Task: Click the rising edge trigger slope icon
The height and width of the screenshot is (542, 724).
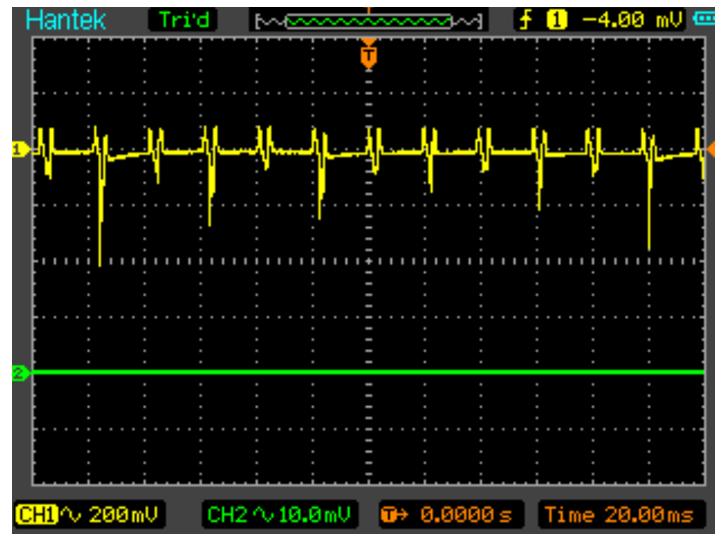Action: tap(526, 20)
